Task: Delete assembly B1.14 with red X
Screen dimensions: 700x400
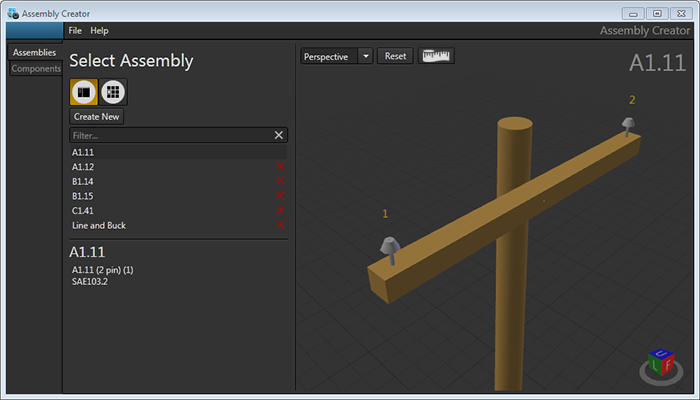Action: pos(280,182)
